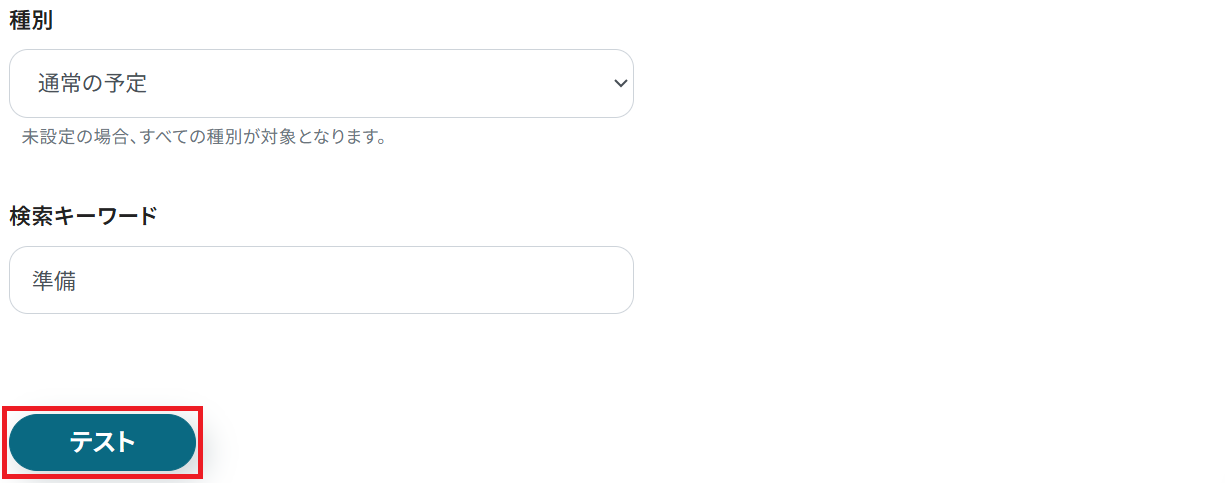Viewport: 1225px width, 483px height.
Task: Run the test with テスト button
Action: 102,442
